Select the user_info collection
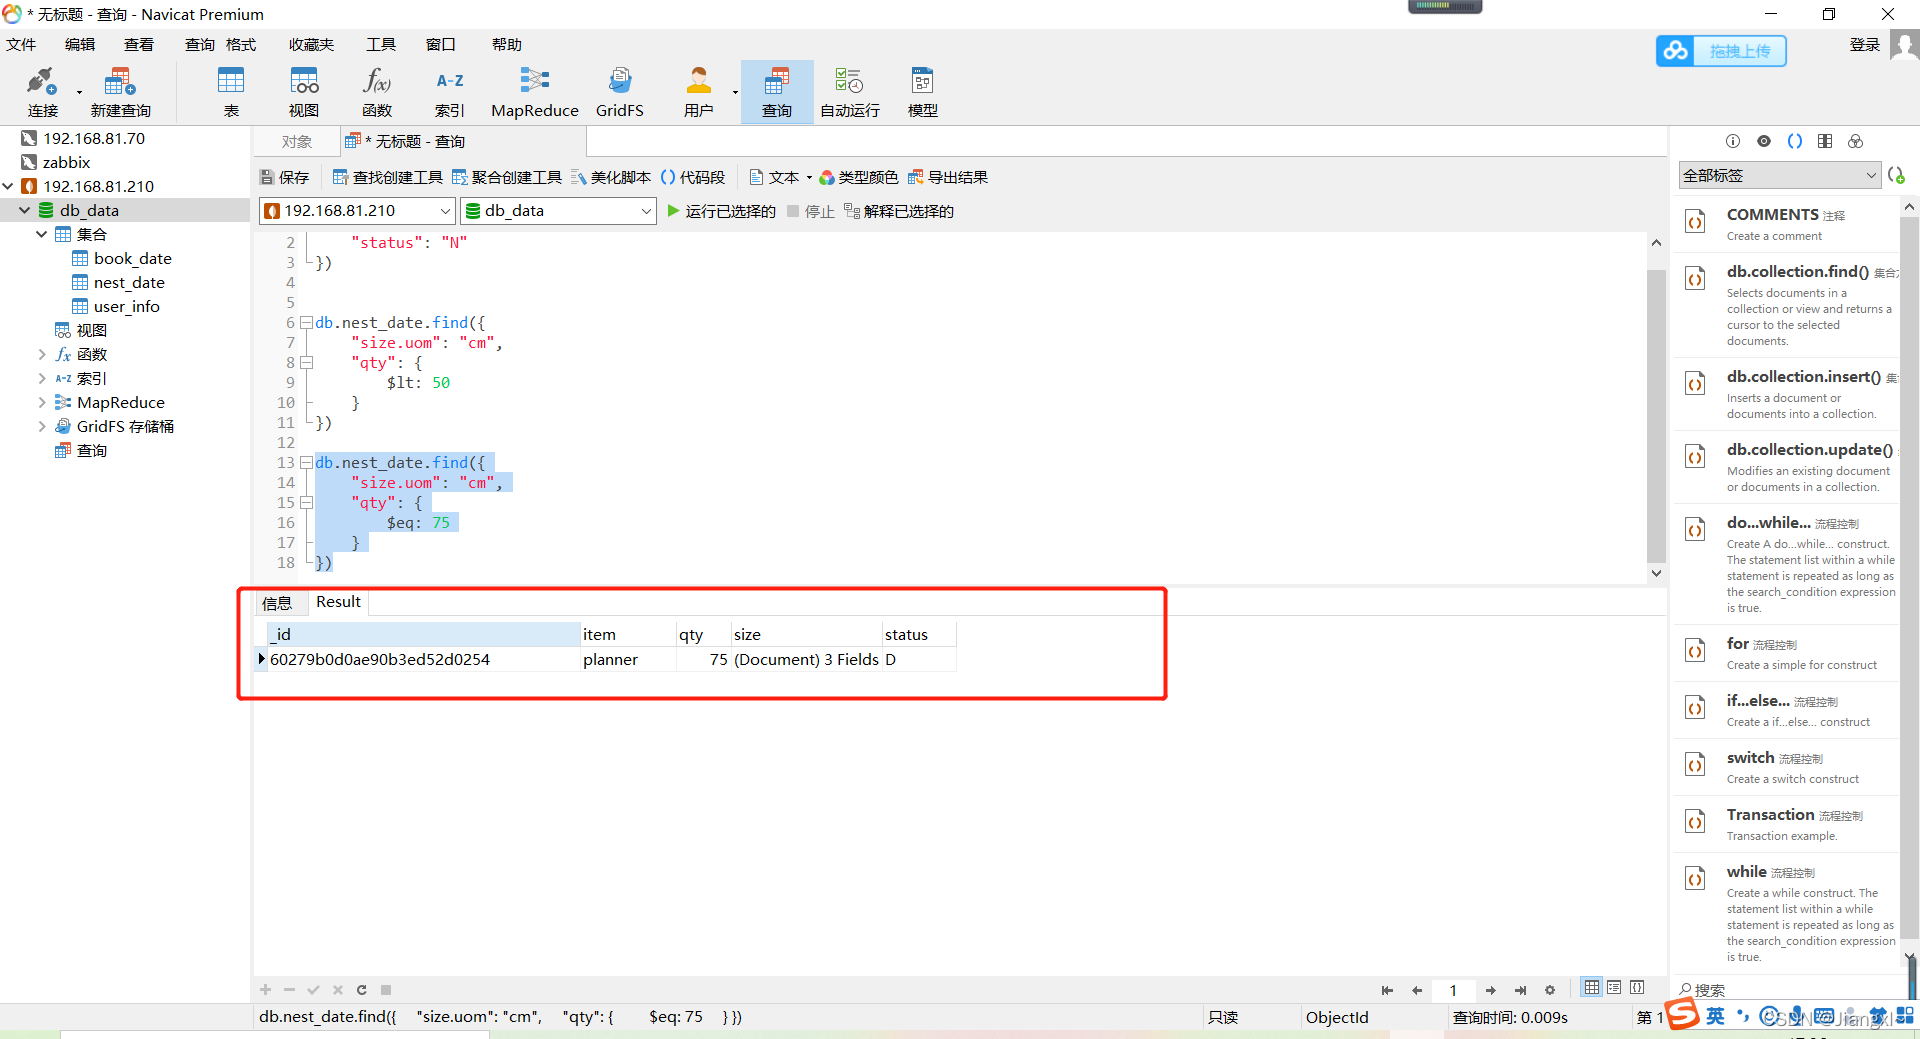 tap(127, 306)
